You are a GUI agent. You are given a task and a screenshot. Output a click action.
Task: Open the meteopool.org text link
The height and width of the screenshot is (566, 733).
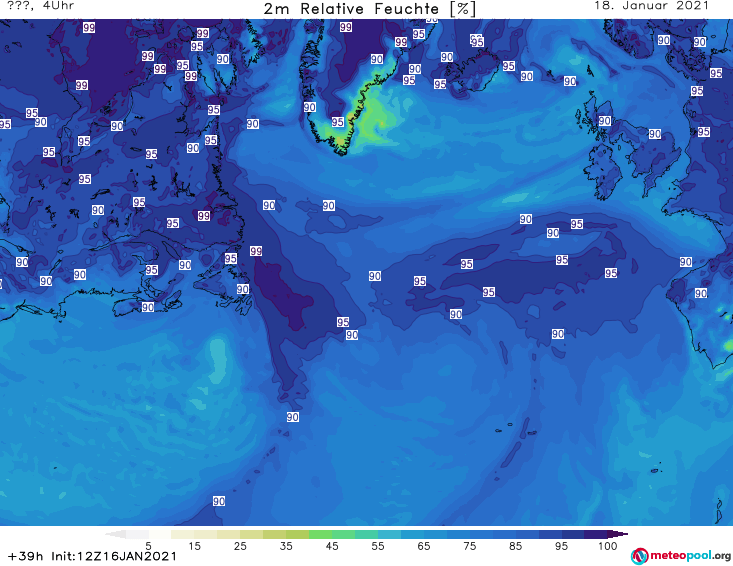pos(690,555)
